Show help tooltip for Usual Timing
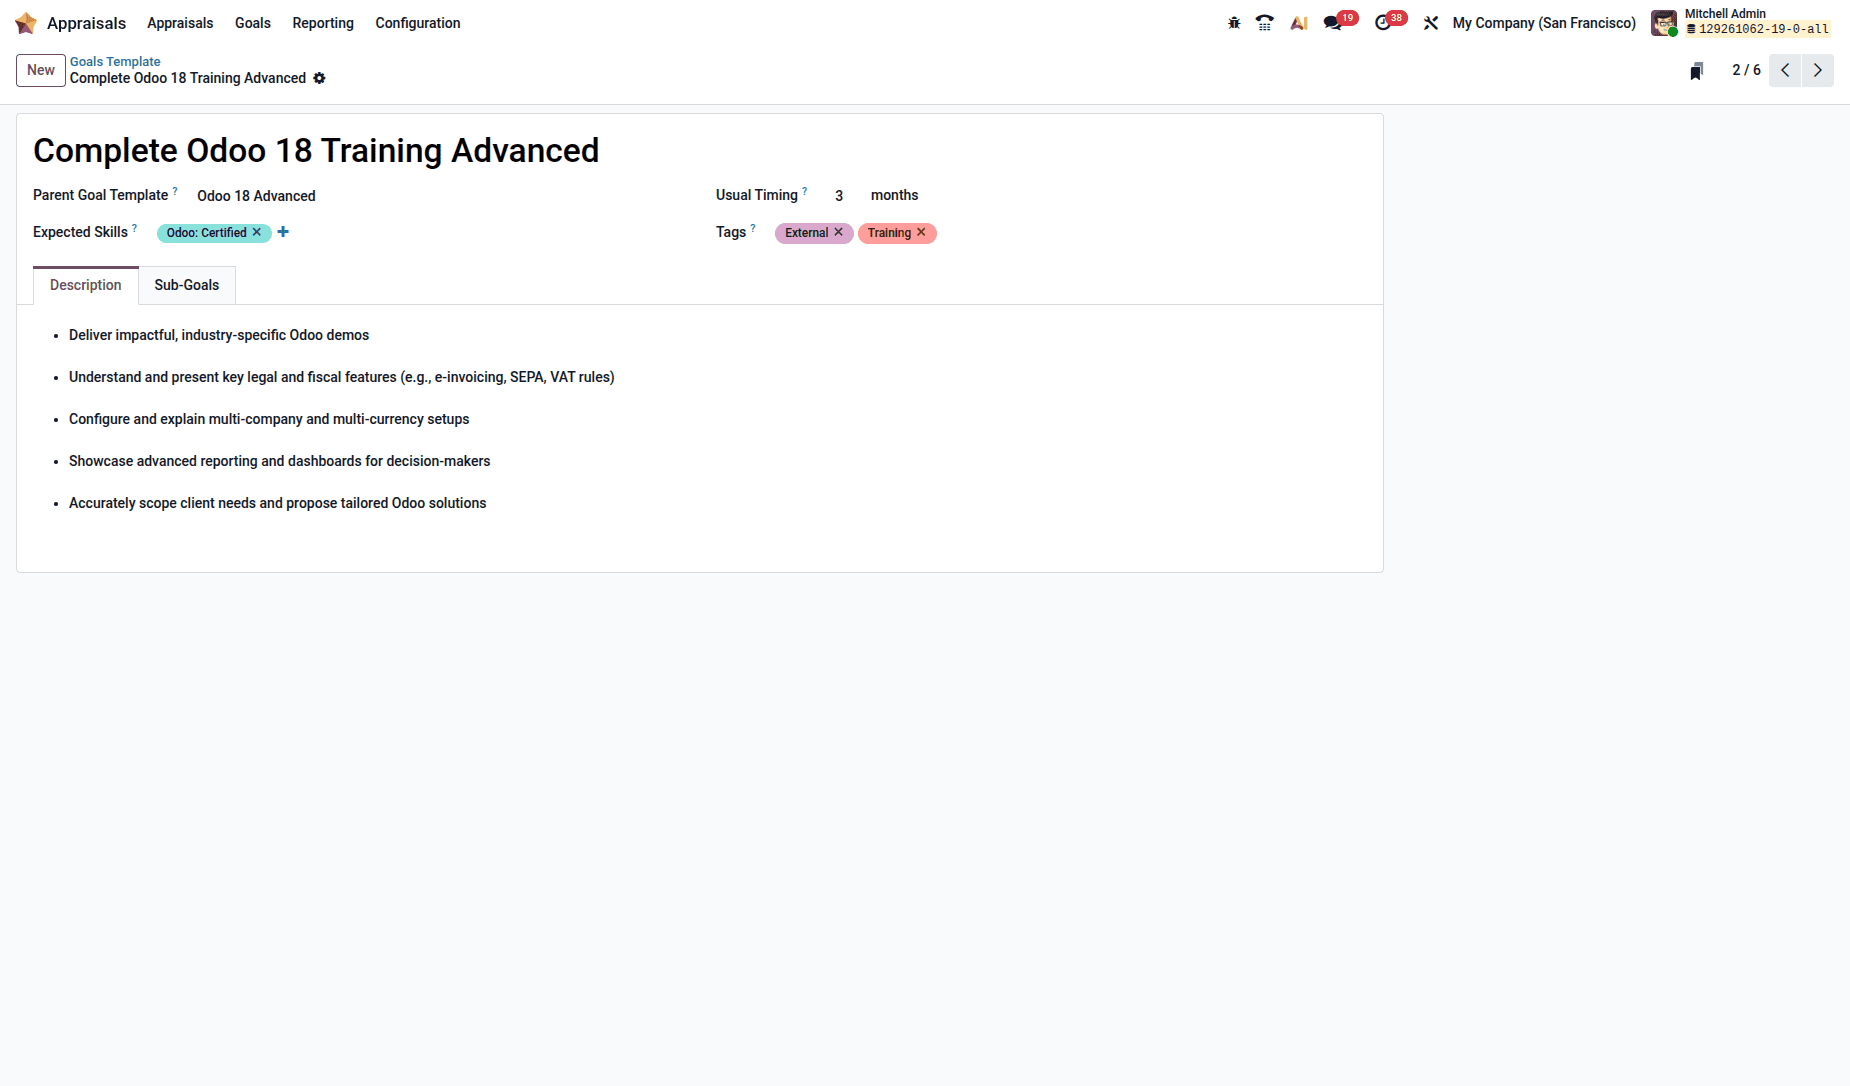Viewport: 1850px width, 1086px height. [805, 190]
